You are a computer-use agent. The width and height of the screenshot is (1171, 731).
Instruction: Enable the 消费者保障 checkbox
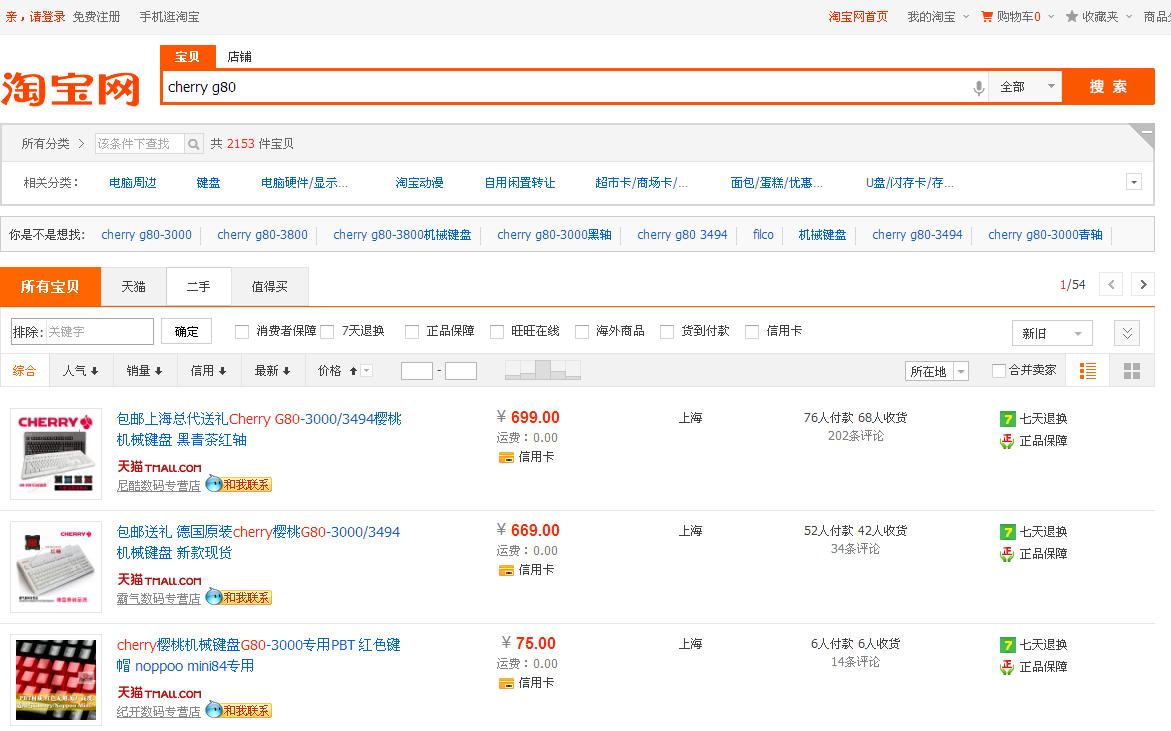pyautogui.click(x=242, y=332)
